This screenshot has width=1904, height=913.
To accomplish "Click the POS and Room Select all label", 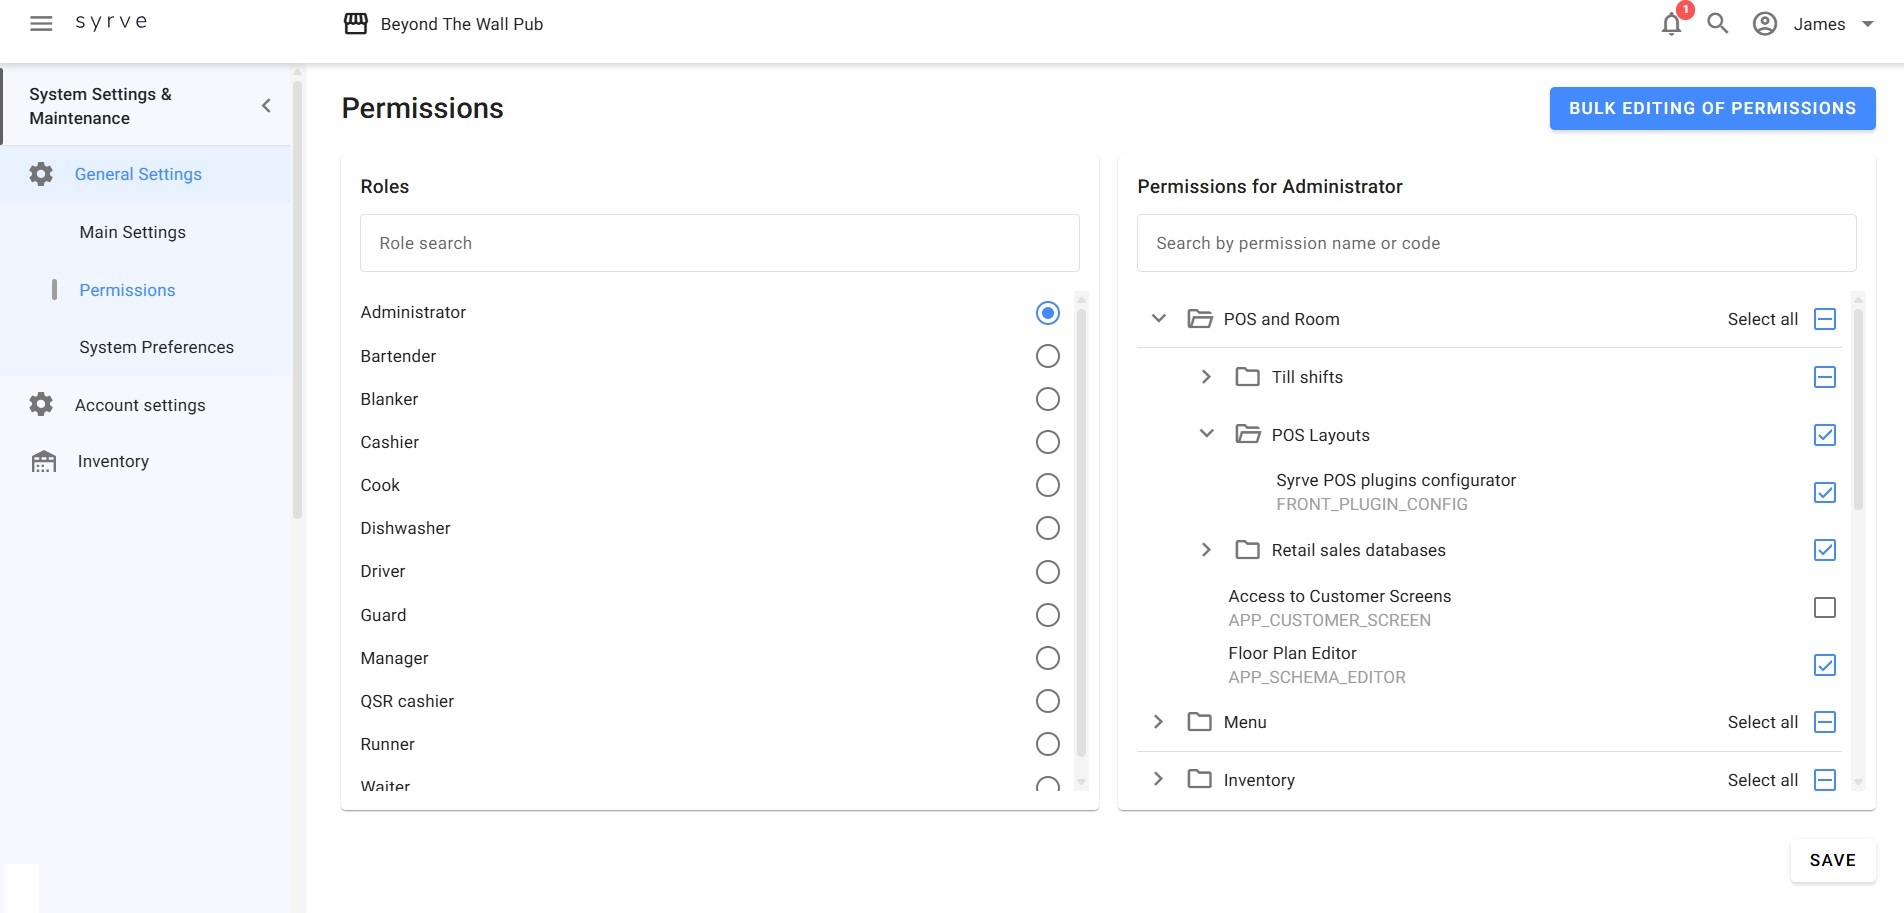I will pyautogui.click(x=1762, y=319).
